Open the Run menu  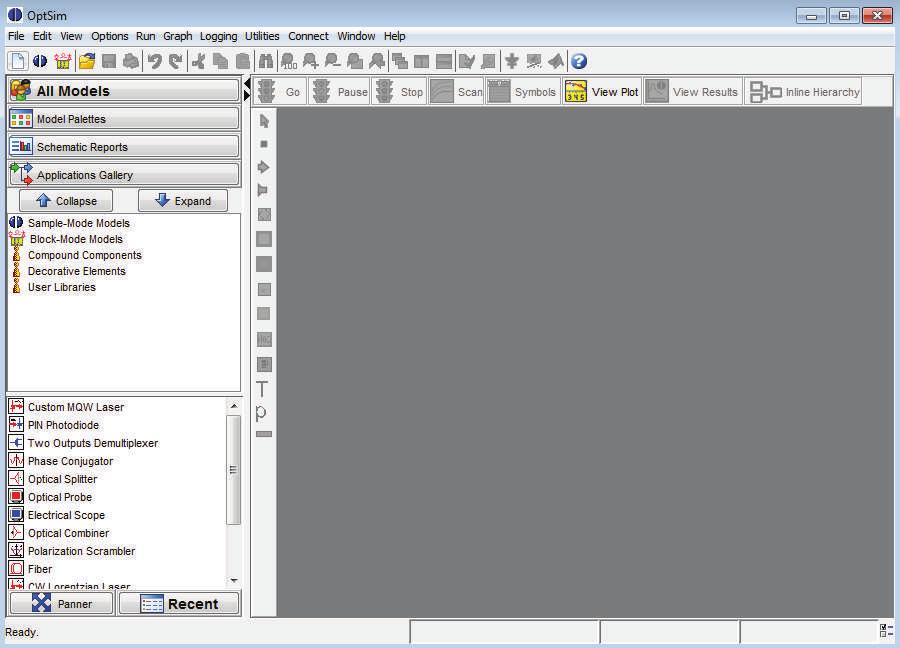coord(146,36)
